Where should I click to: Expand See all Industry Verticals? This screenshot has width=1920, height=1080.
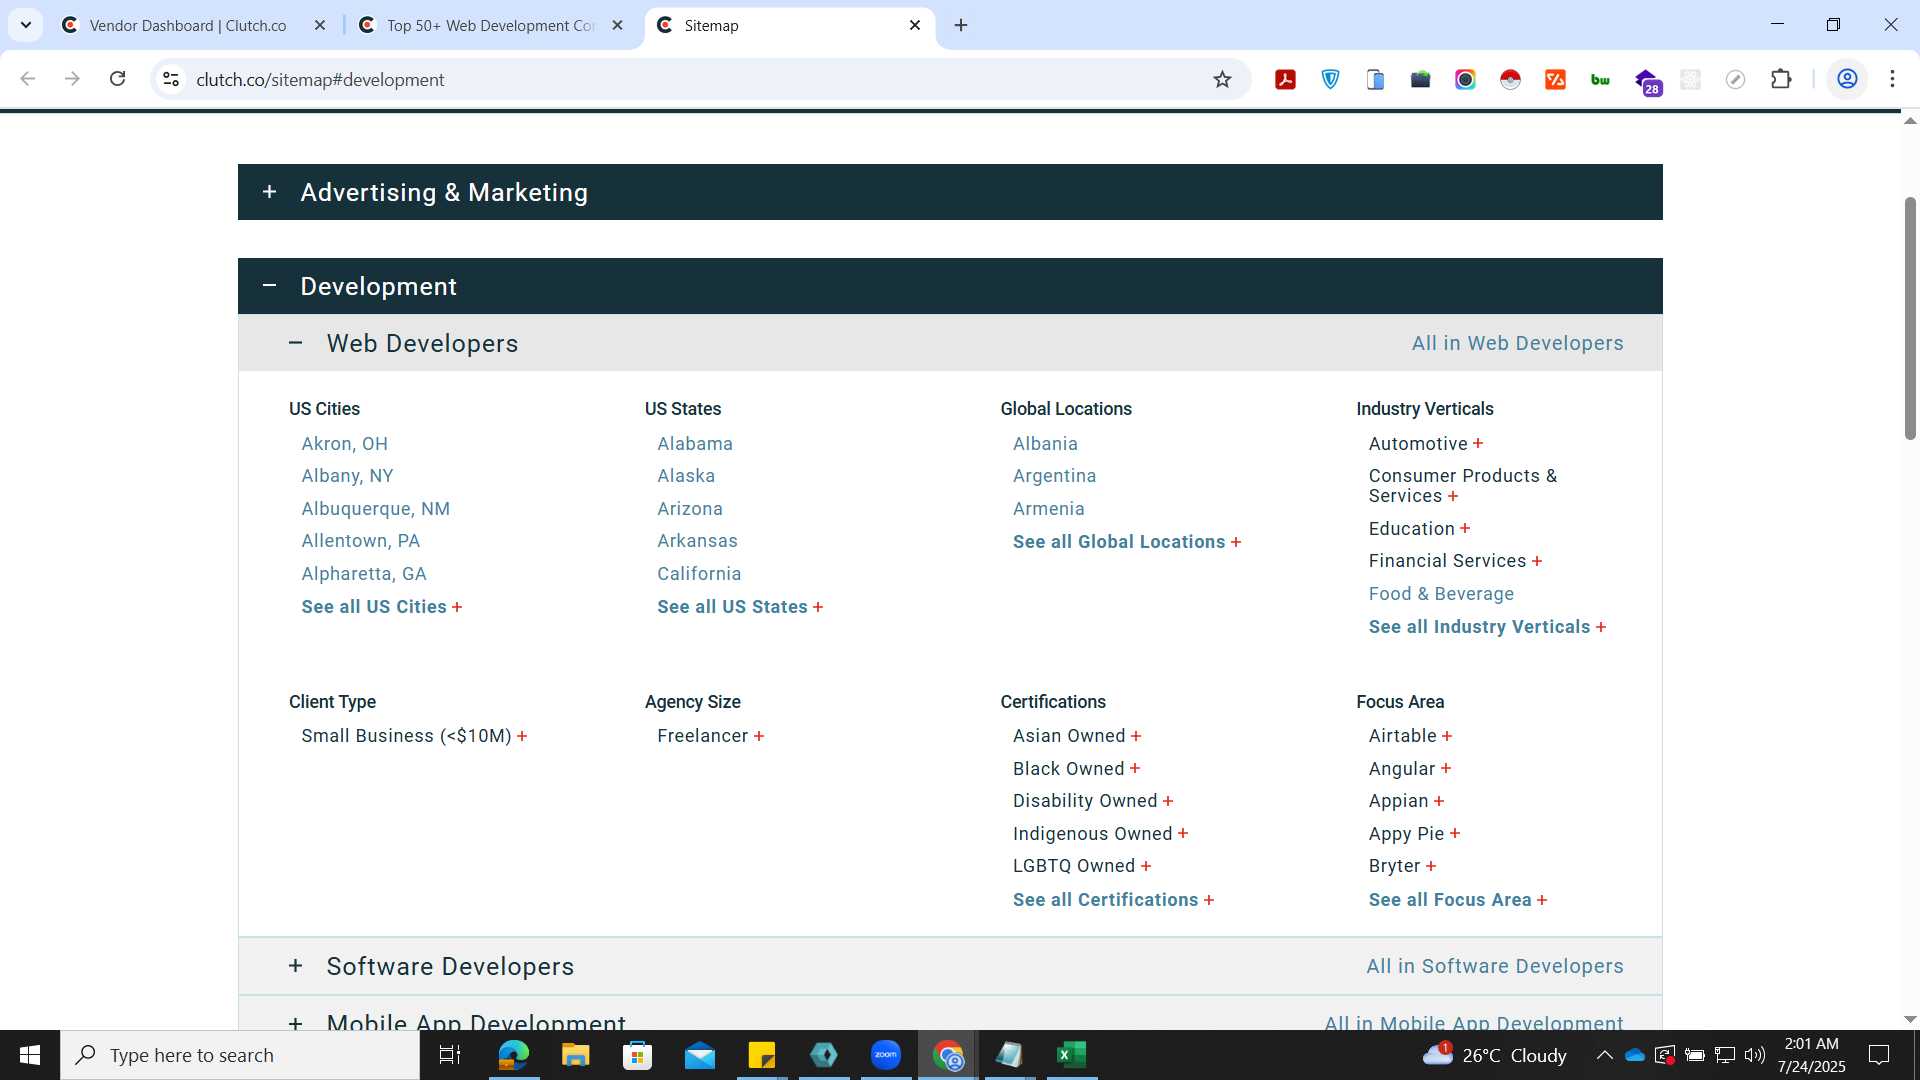pos(1487,627)
